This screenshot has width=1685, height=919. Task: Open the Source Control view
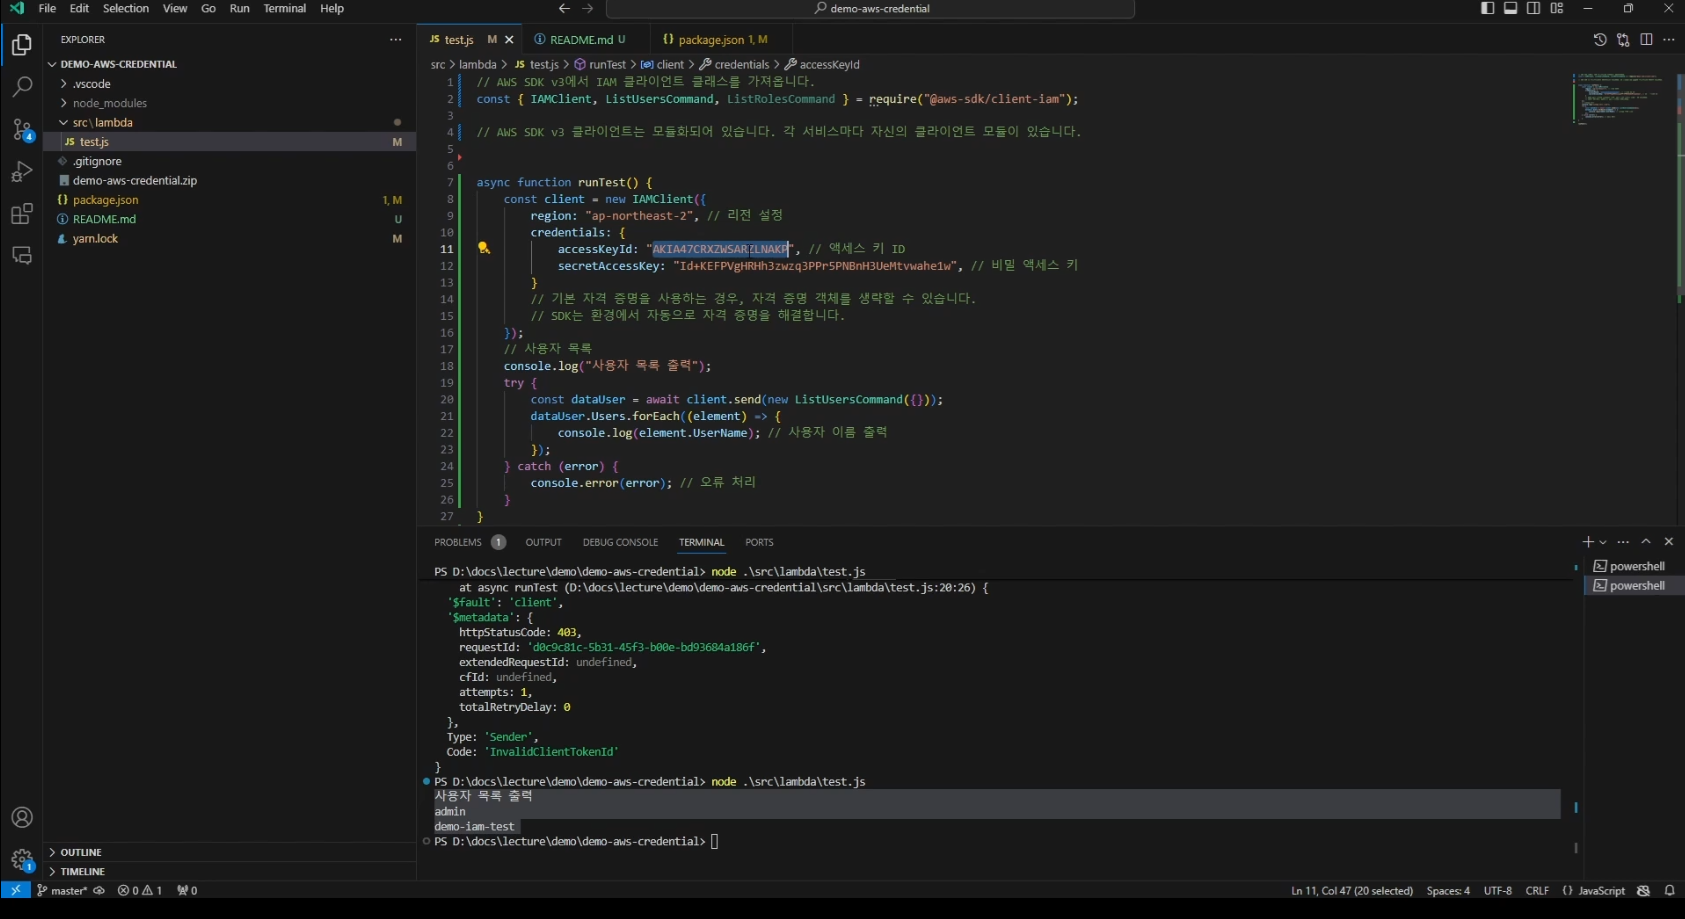tap(21, 130)
